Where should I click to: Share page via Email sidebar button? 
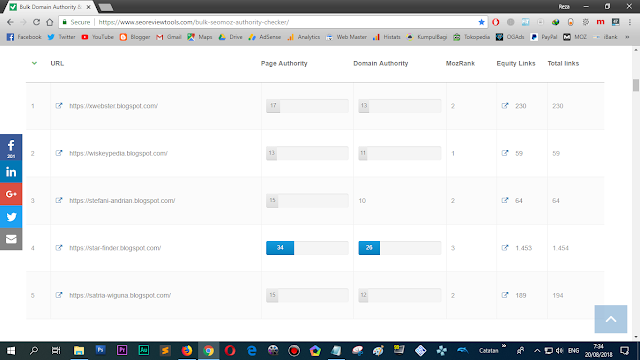11,239
